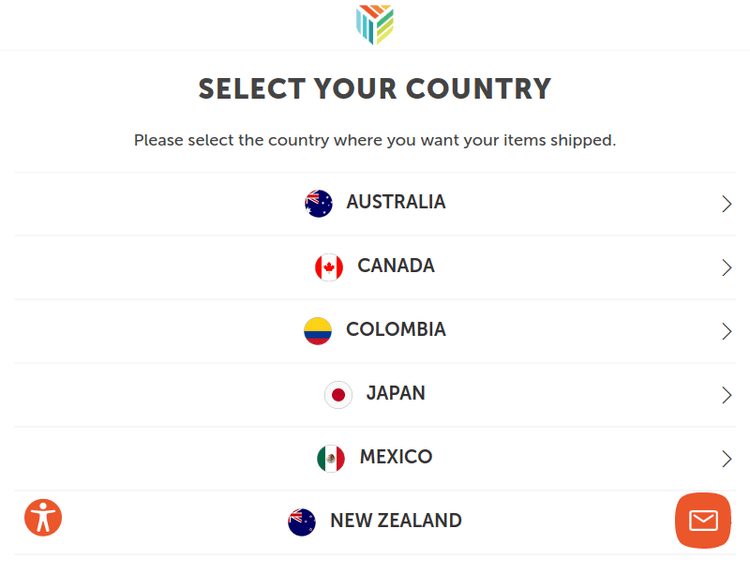Select COLOMBIA country text
750x563 pixels.
396,330
